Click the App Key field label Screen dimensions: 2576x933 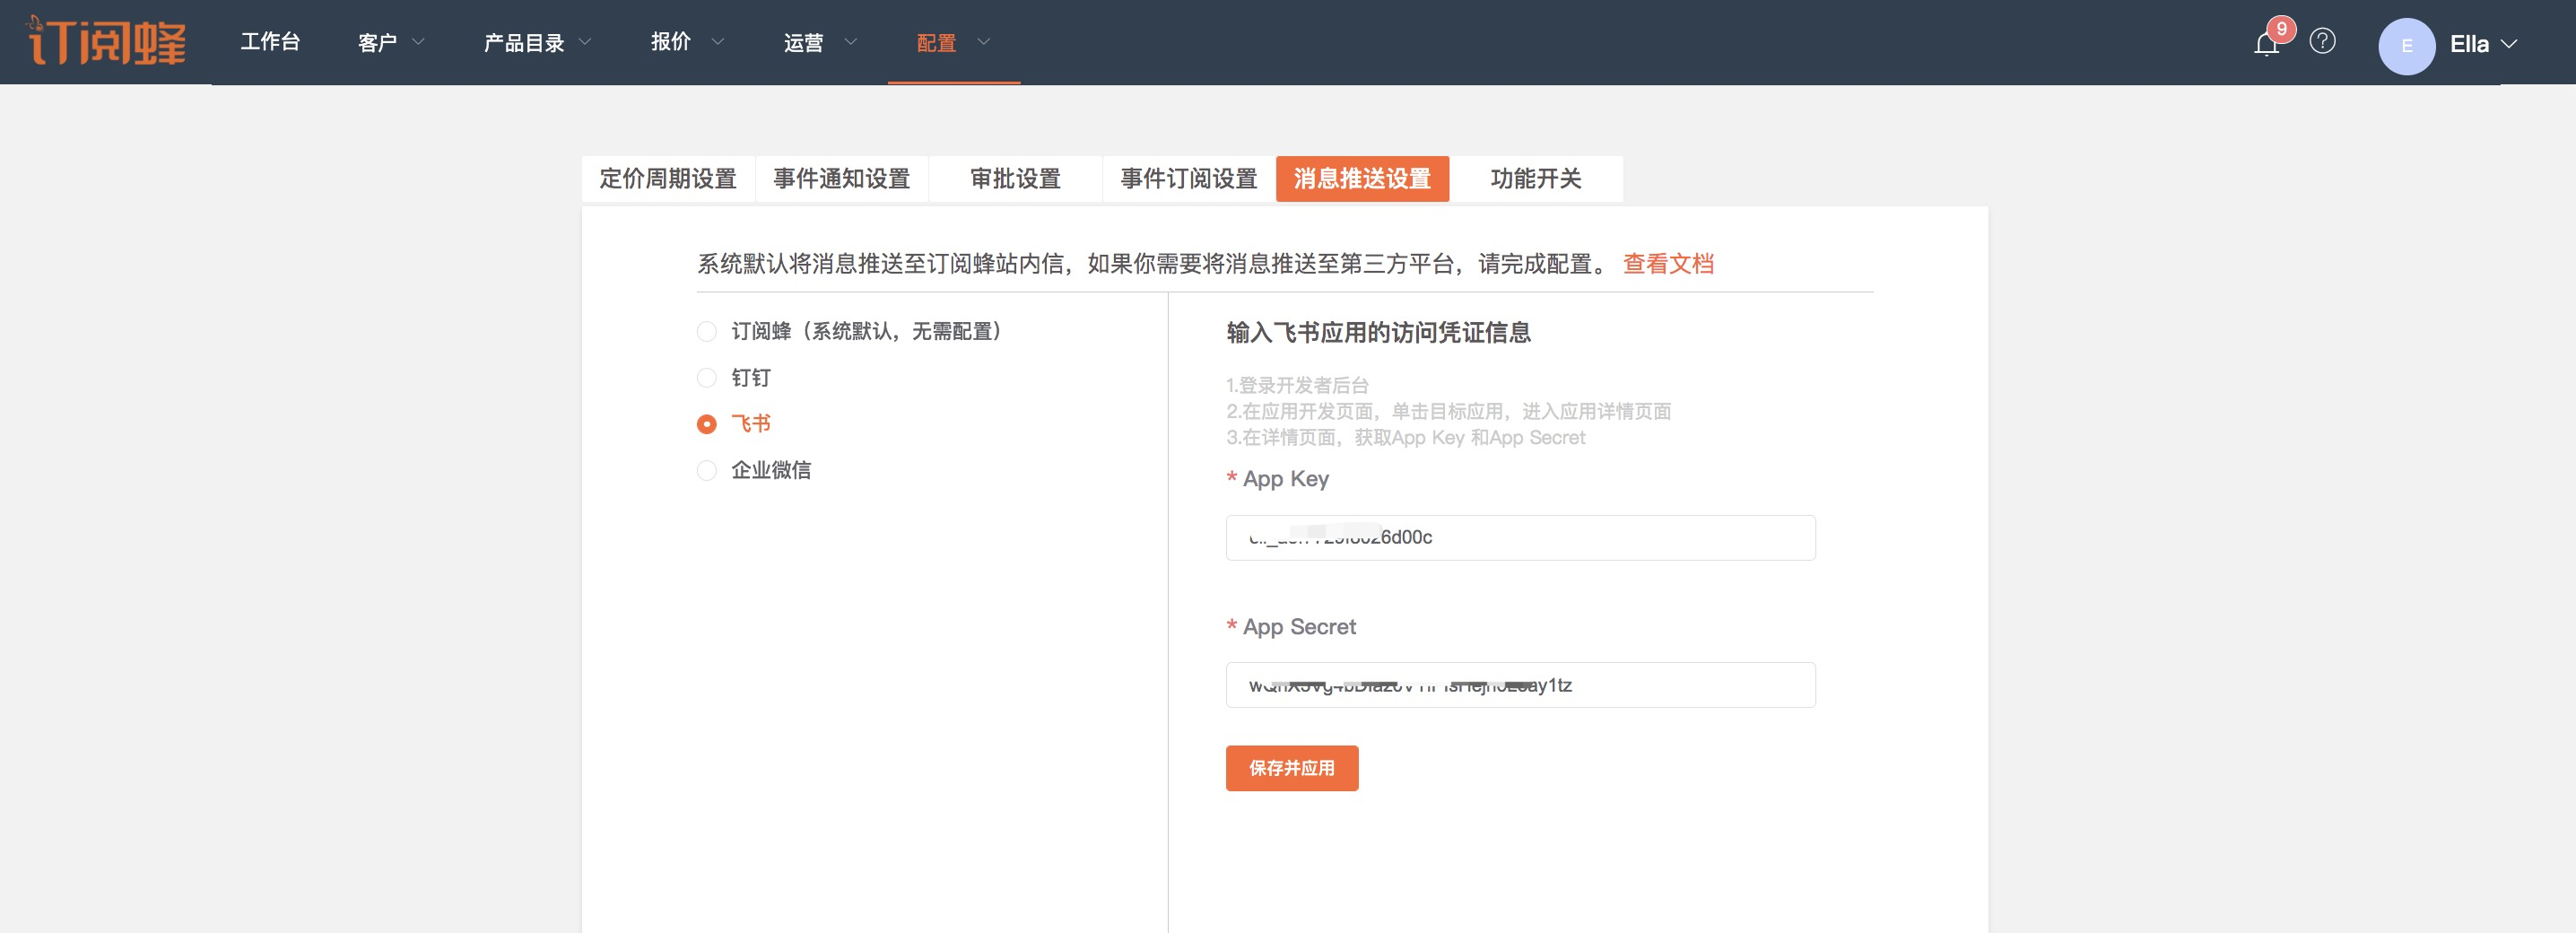pos(1285,479)
